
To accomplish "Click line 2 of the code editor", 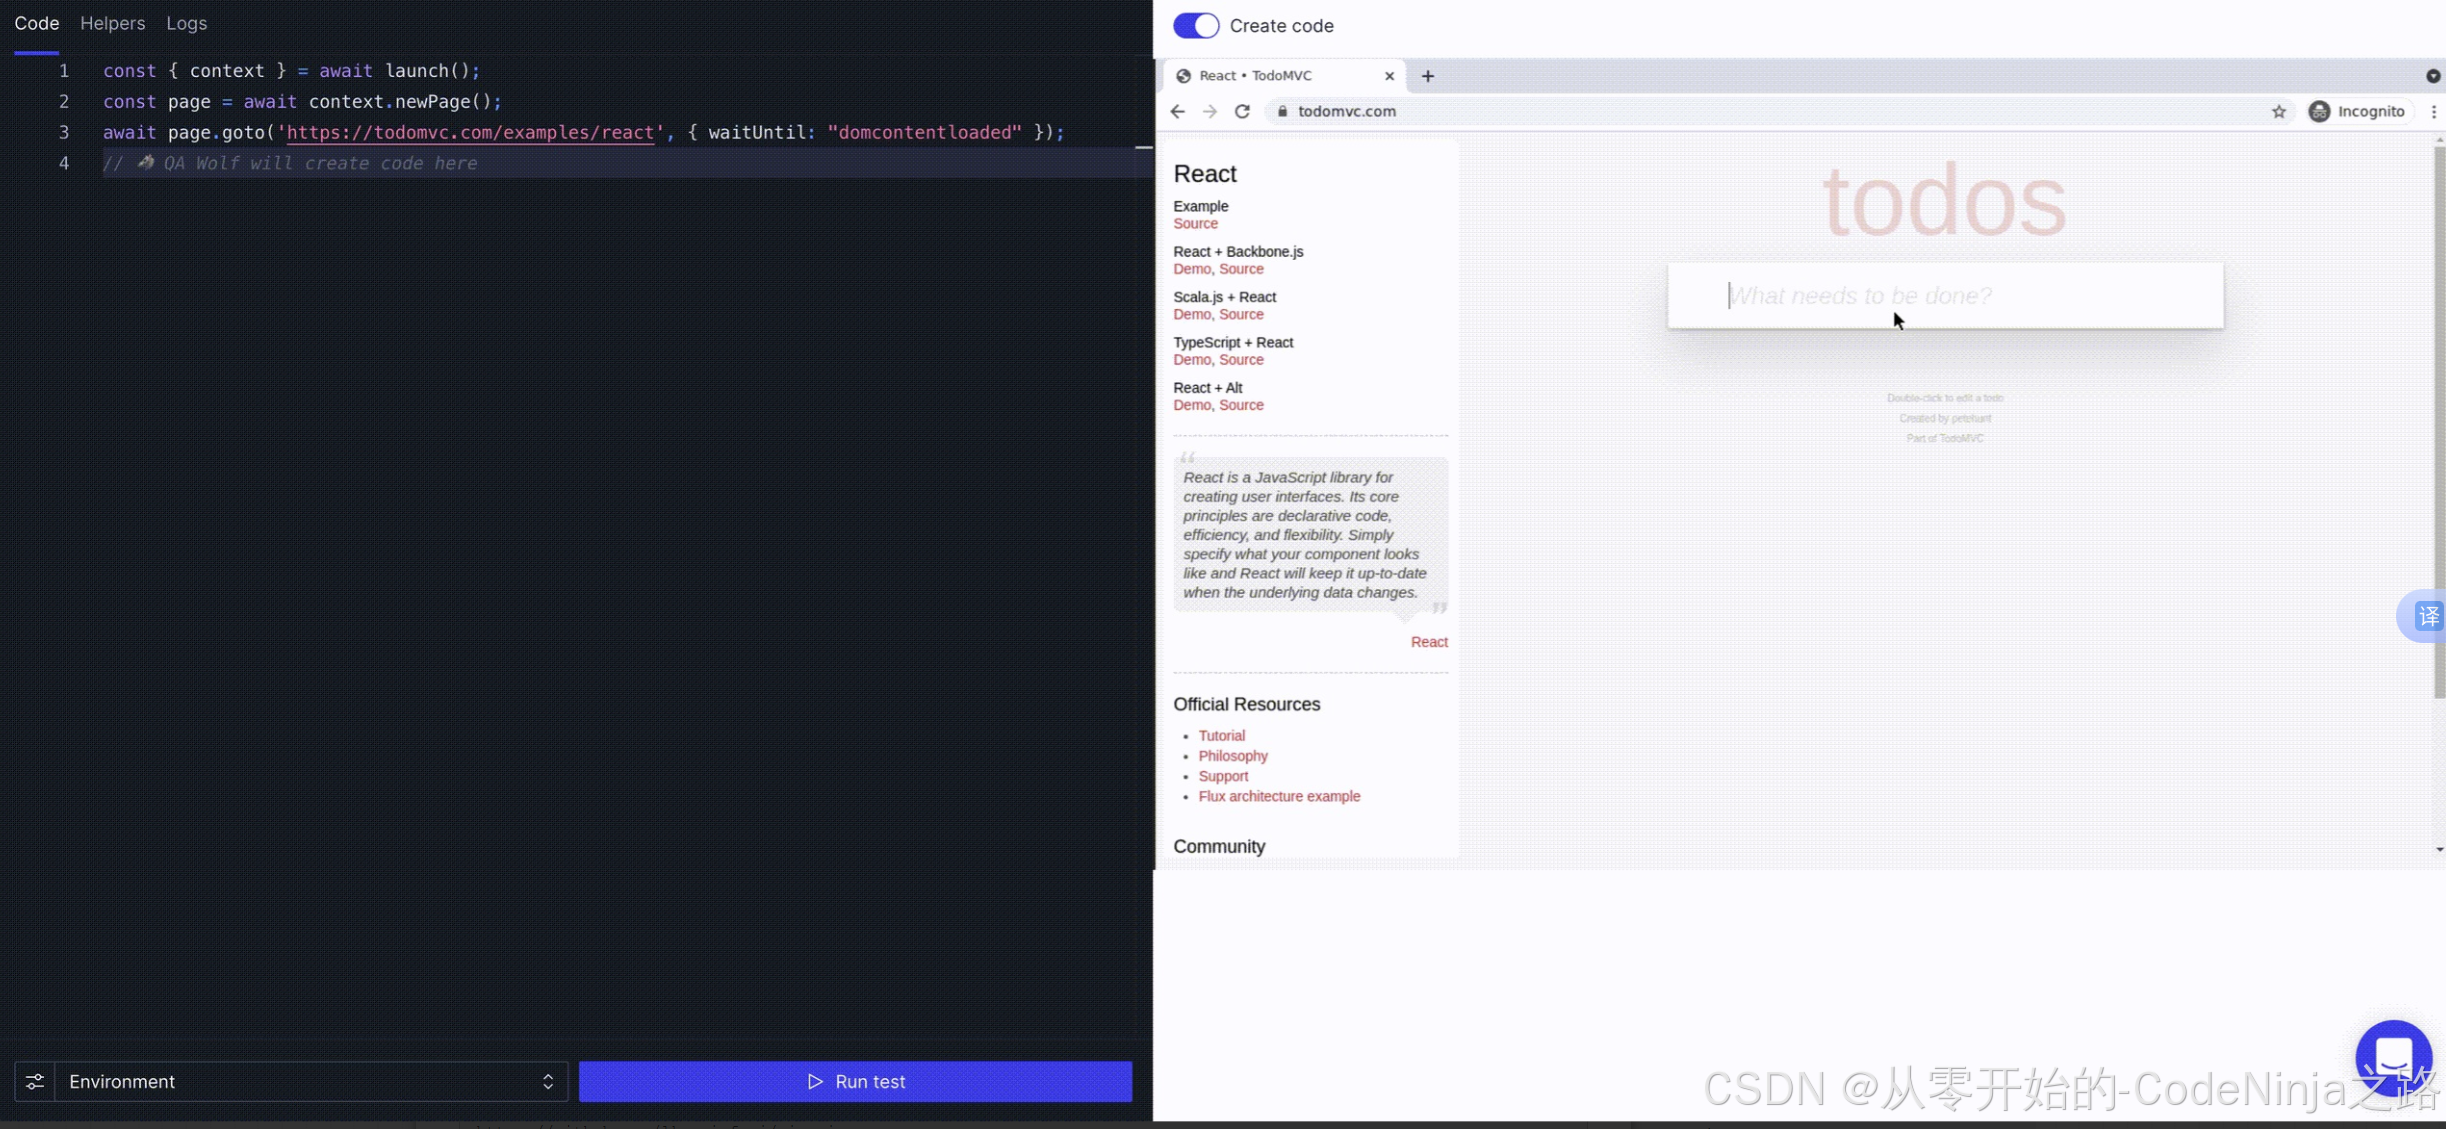I will pyautogui.click(x=302, y=102).
